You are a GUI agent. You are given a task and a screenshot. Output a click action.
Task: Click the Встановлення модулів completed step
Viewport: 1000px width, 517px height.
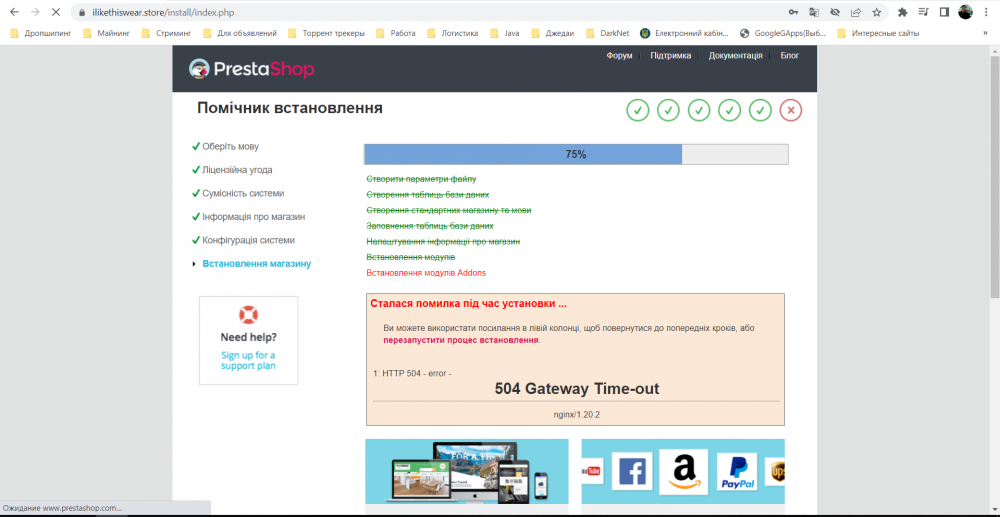(x=411, y=258)
